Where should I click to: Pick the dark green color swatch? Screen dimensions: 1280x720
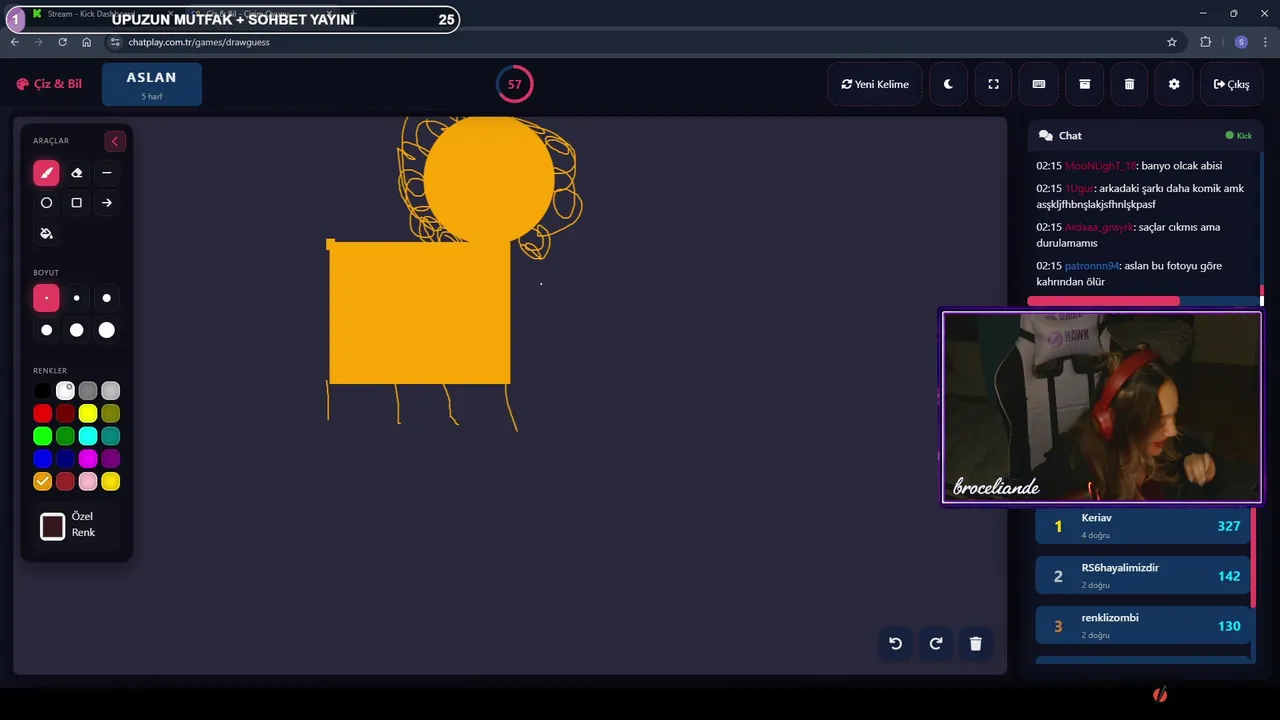[65, 436]
